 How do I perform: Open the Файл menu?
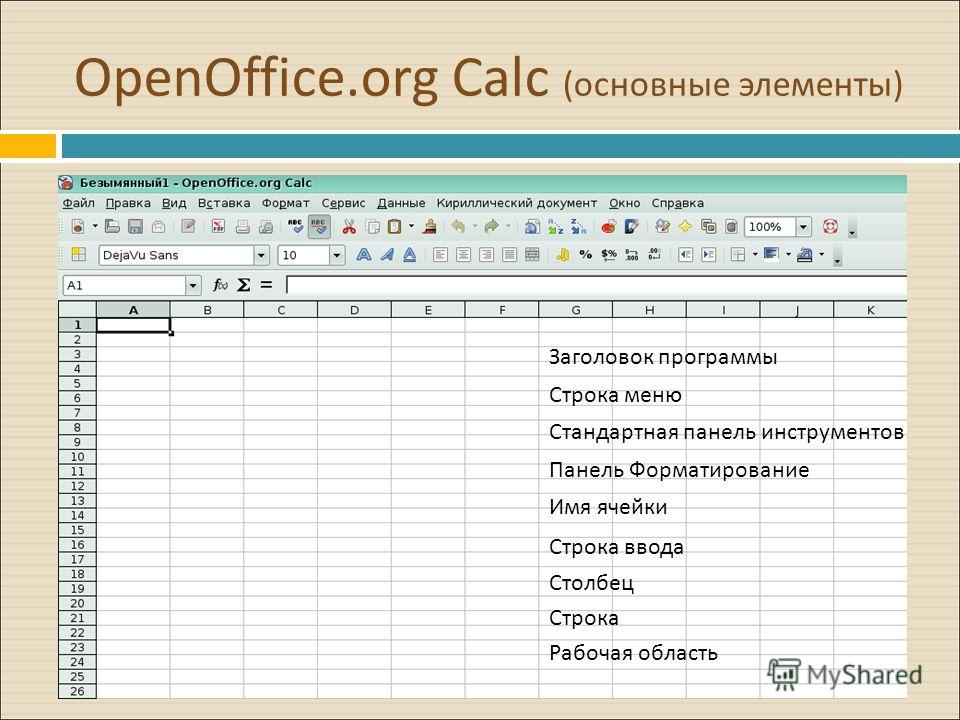tap(78, 203)
